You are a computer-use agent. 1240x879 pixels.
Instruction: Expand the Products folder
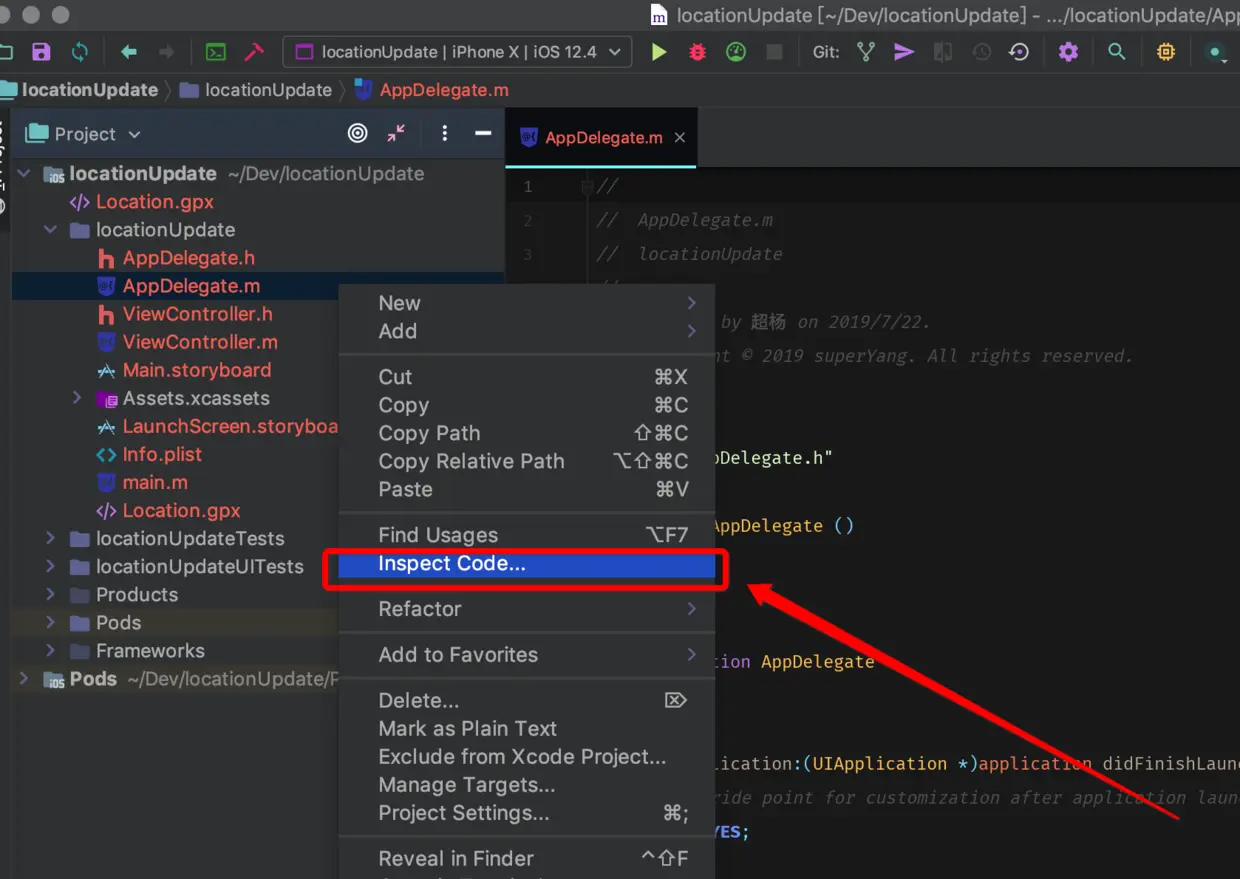click(x=50, y=594)
